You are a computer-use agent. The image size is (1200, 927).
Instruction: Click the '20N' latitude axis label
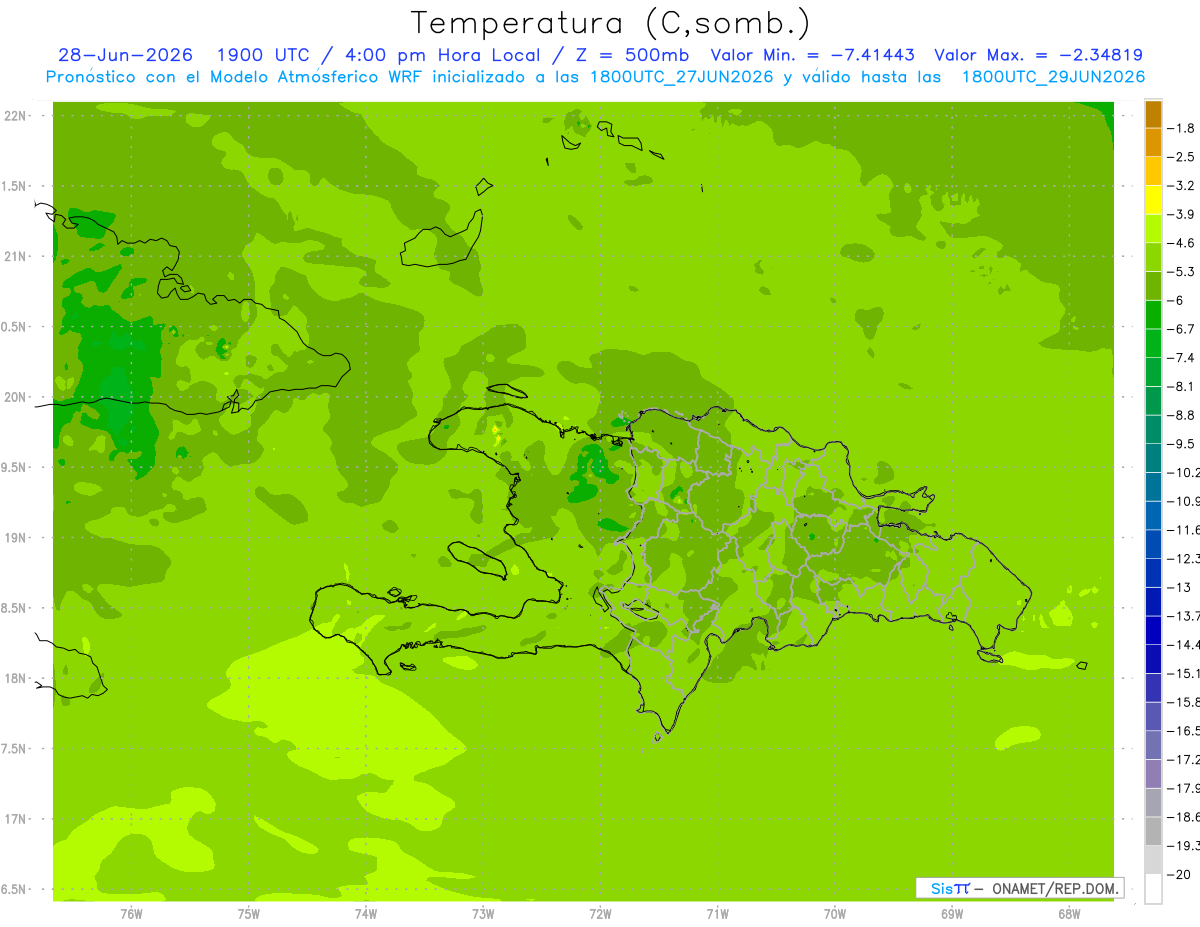point(14,397)
